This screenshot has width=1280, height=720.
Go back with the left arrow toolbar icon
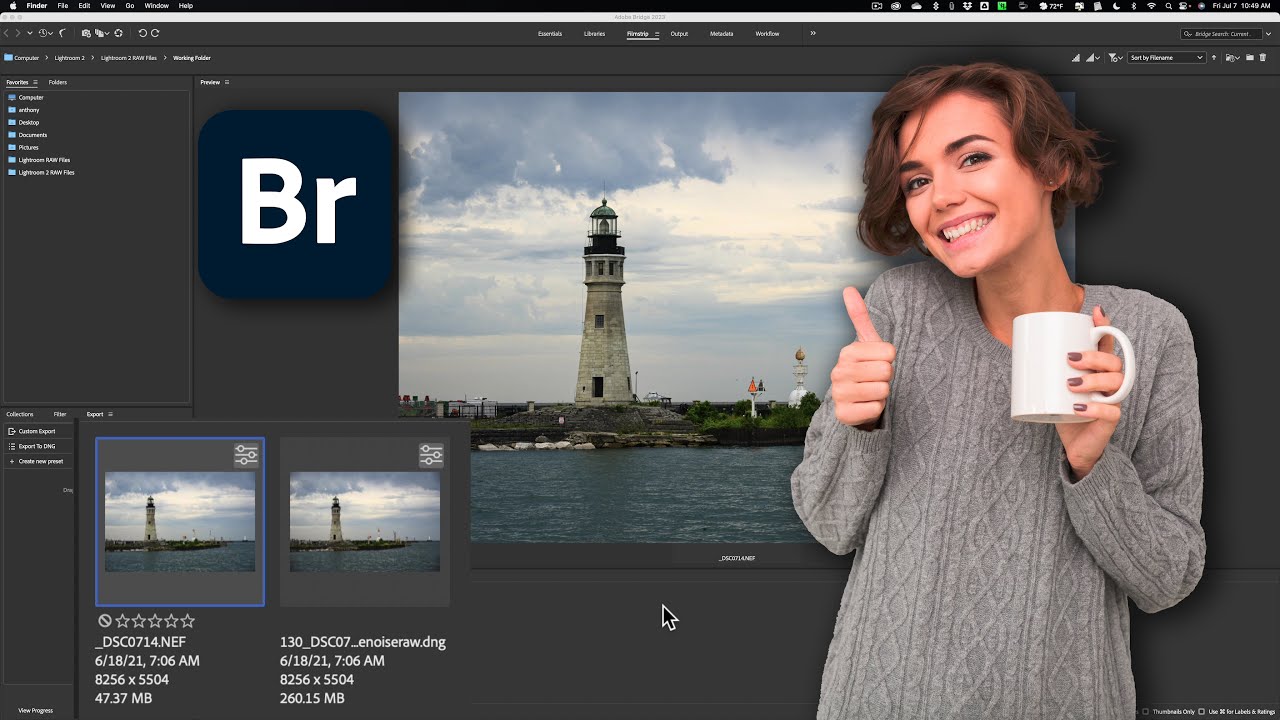[6, 33]
